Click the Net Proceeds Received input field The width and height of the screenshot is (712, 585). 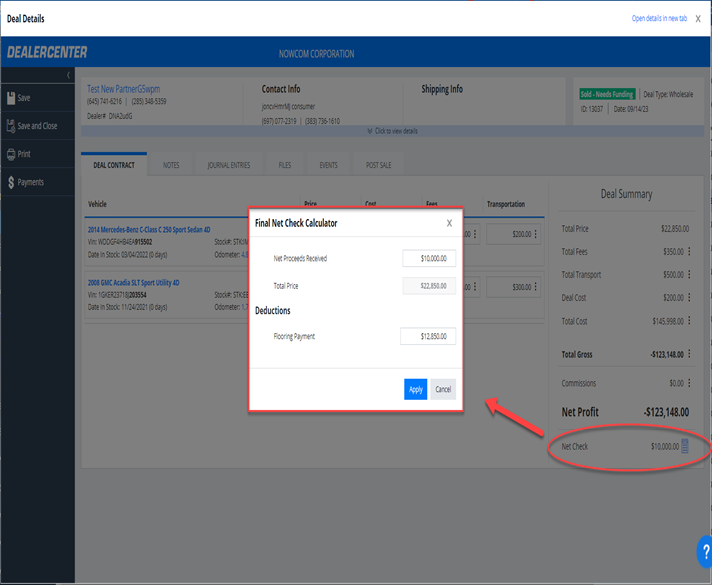point(429,258)
